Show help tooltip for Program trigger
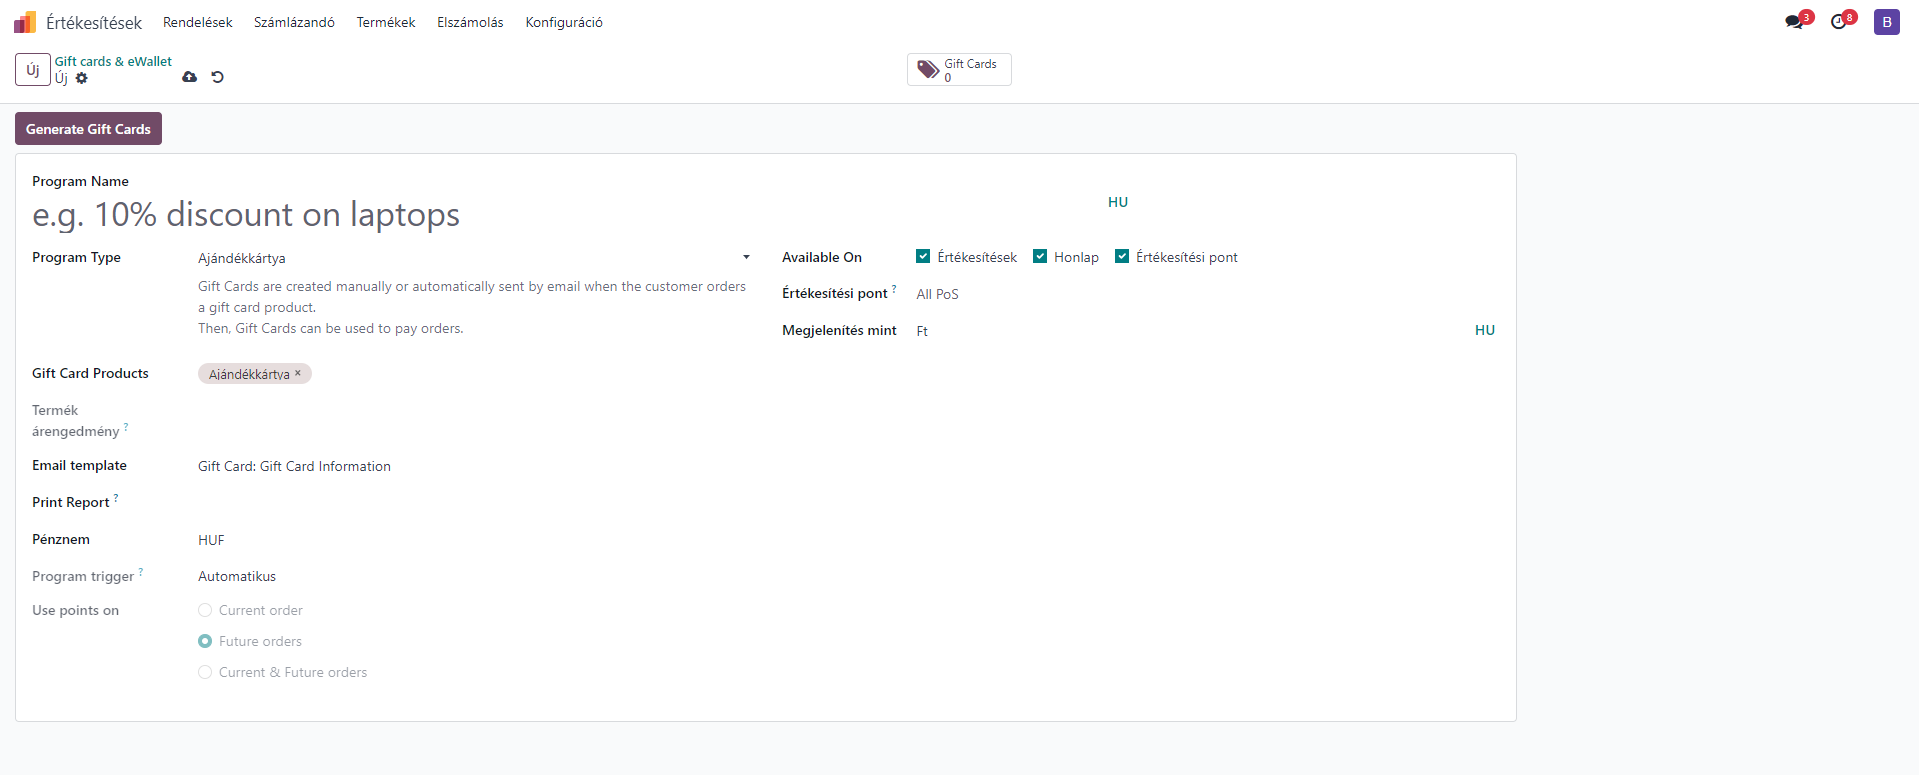The image size is (1919, 775). [141, 571]
